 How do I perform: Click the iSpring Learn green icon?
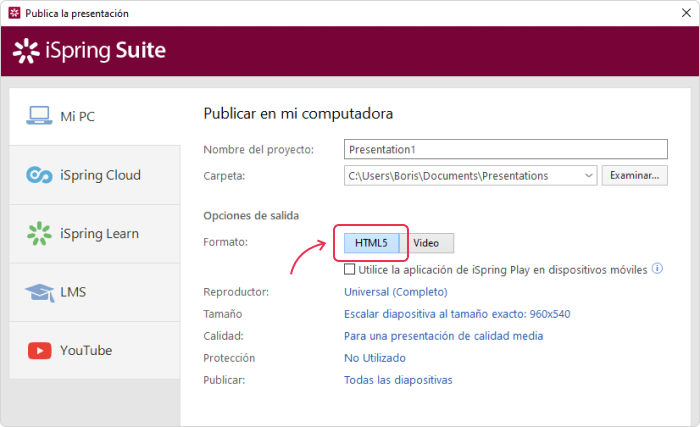tap(39, 234)
